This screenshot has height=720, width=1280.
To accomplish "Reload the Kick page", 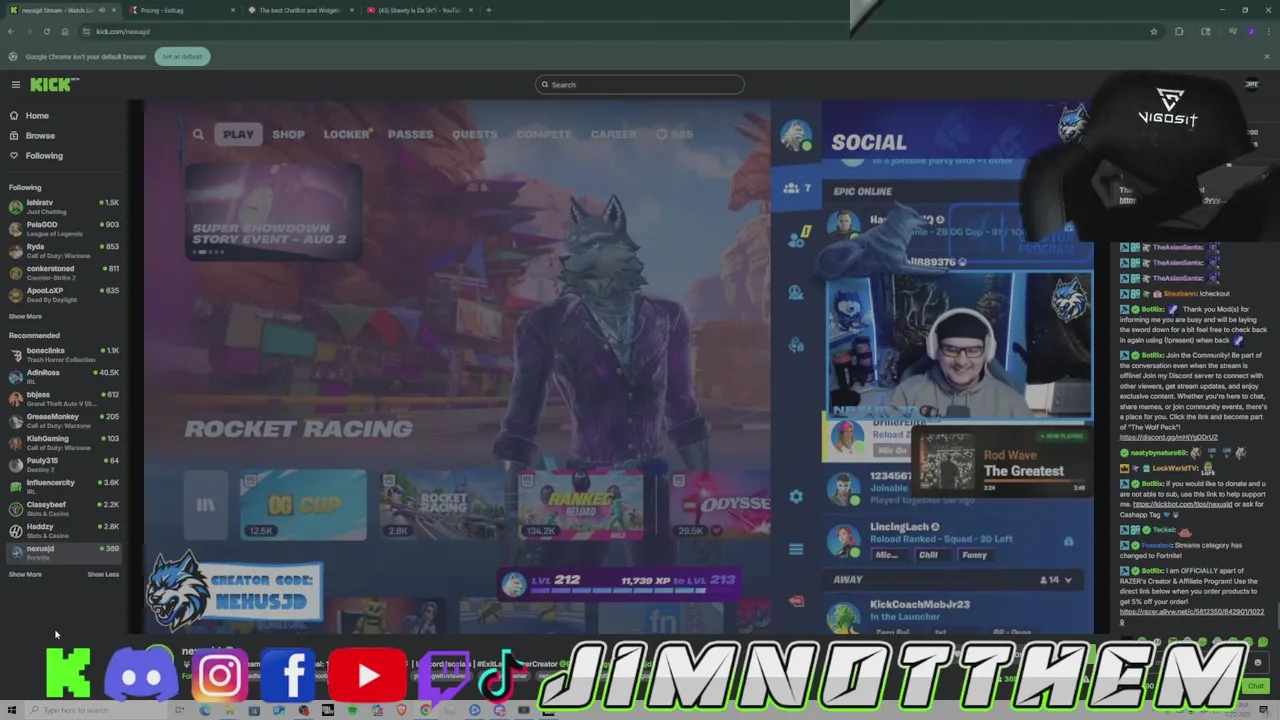I will [46, 32].
